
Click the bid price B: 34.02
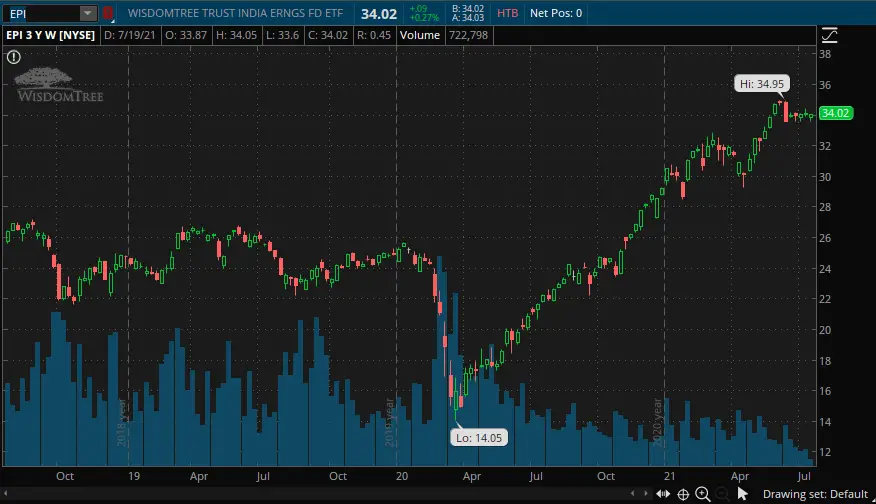point(468,8)
